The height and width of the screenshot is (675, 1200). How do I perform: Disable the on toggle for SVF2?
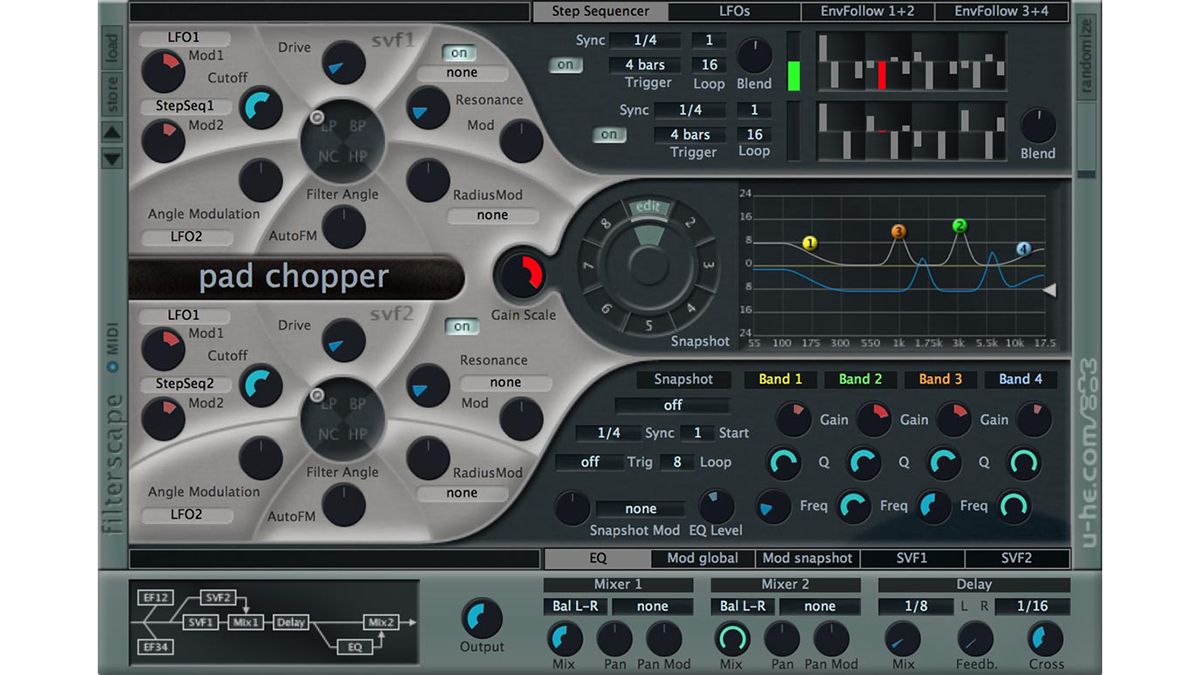click(462, 326)
